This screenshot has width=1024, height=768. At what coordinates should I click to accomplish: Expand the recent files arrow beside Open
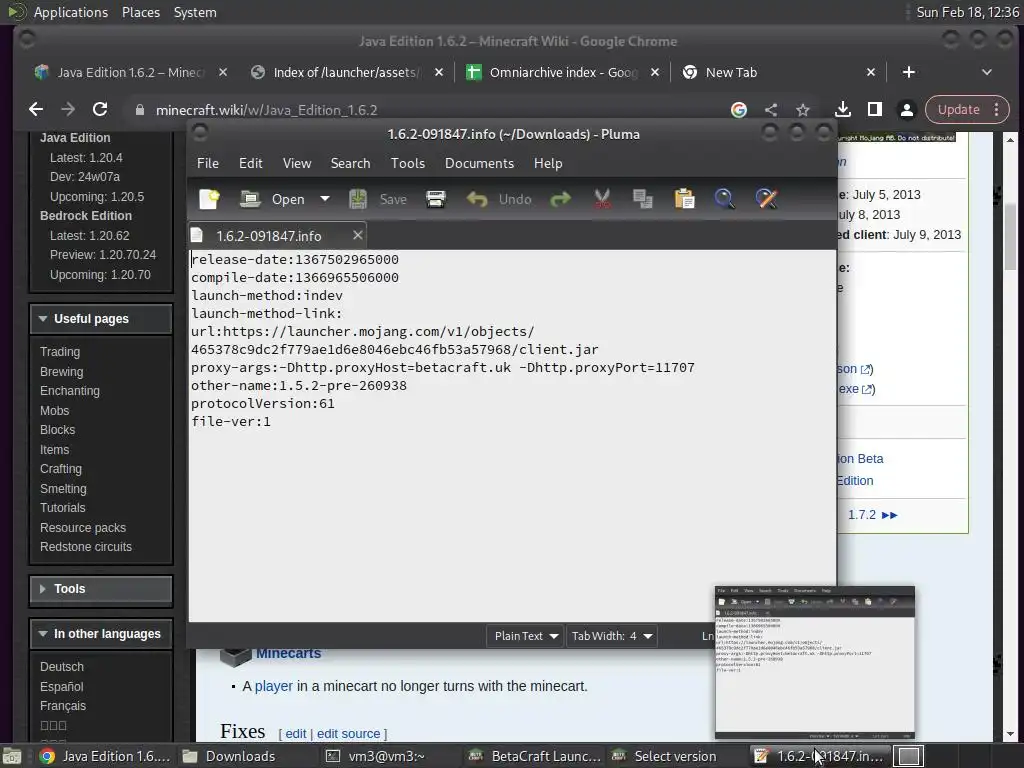[325, 199]
